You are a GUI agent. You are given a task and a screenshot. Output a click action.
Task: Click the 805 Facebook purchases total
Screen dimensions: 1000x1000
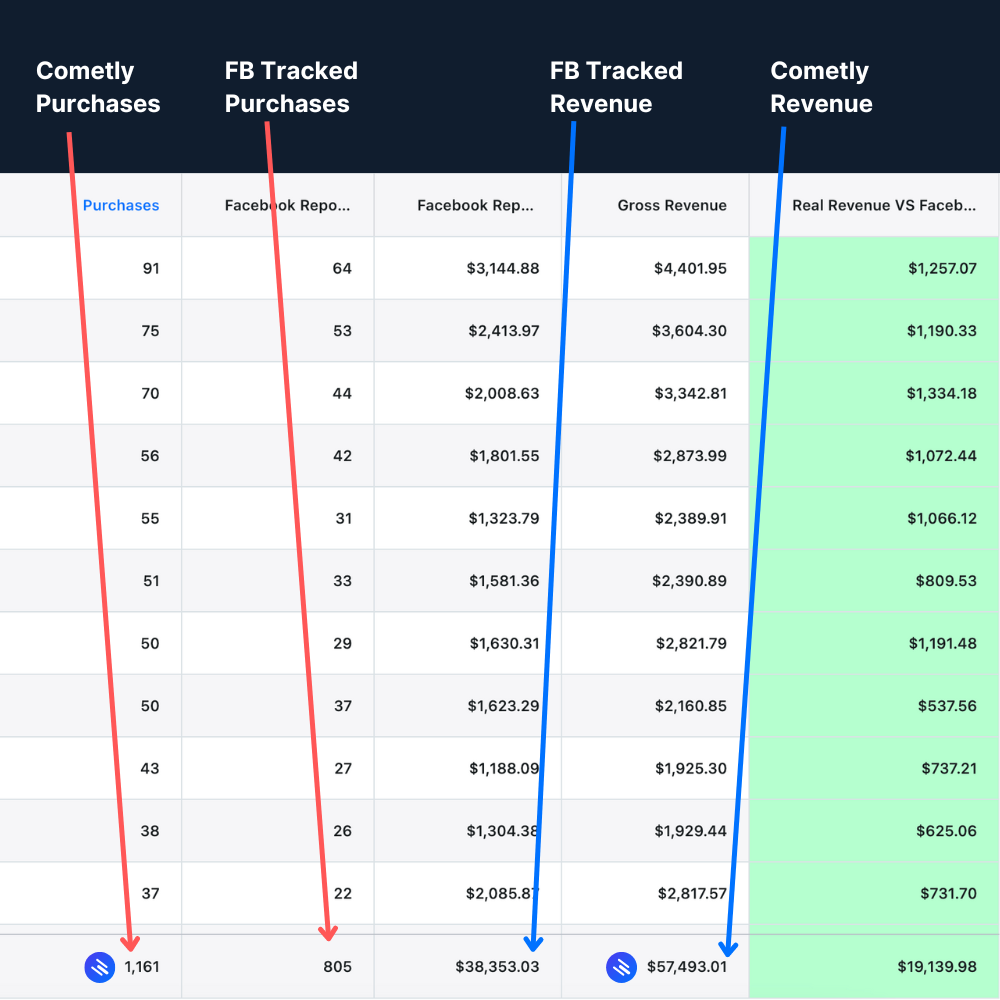pyautogui.click(x=337, y=967)
